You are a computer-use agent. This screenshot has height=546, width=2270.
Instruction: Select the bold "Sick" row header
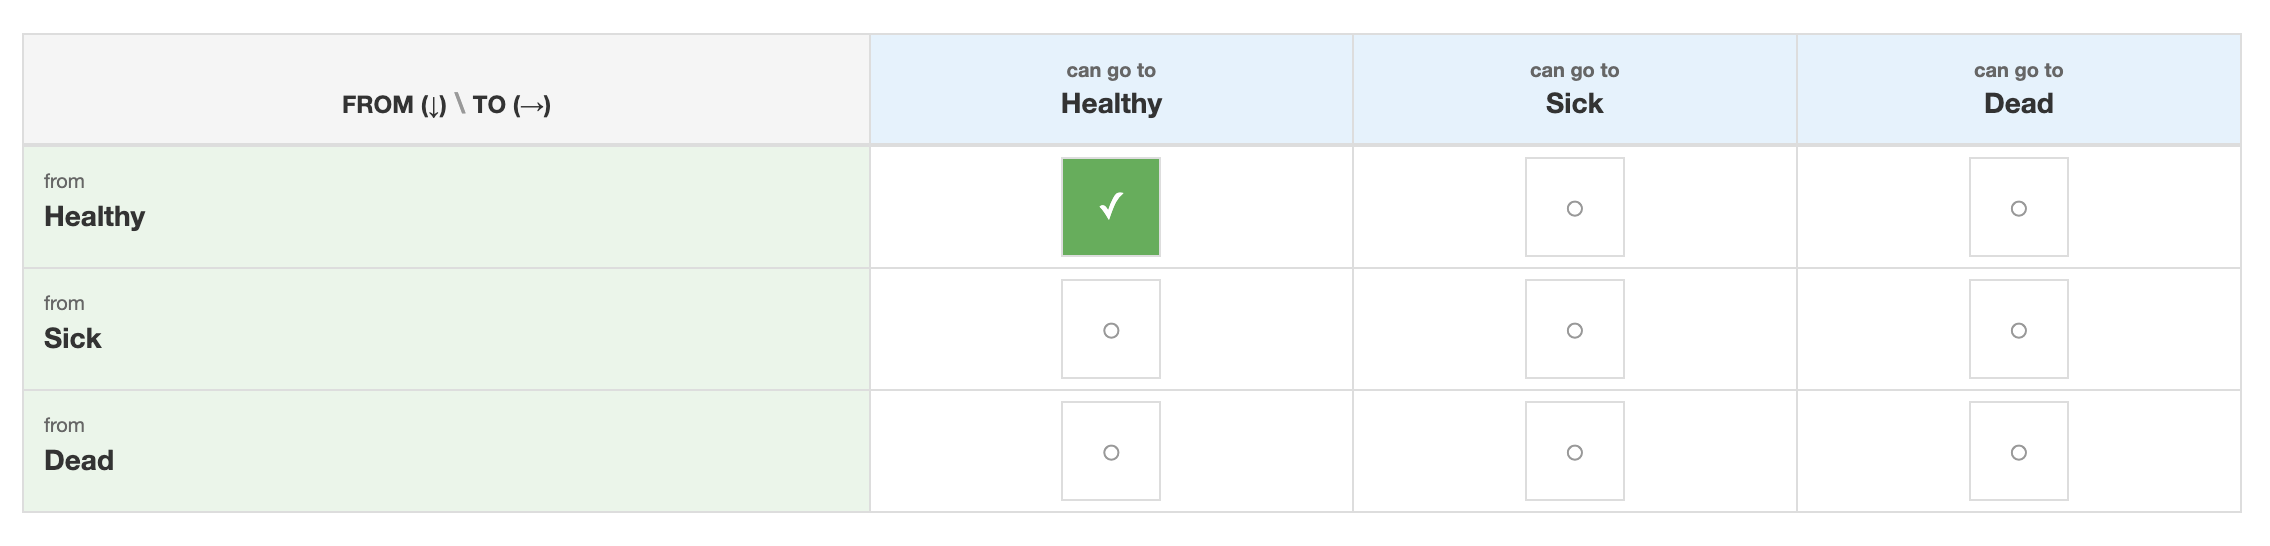click(72, 339)
